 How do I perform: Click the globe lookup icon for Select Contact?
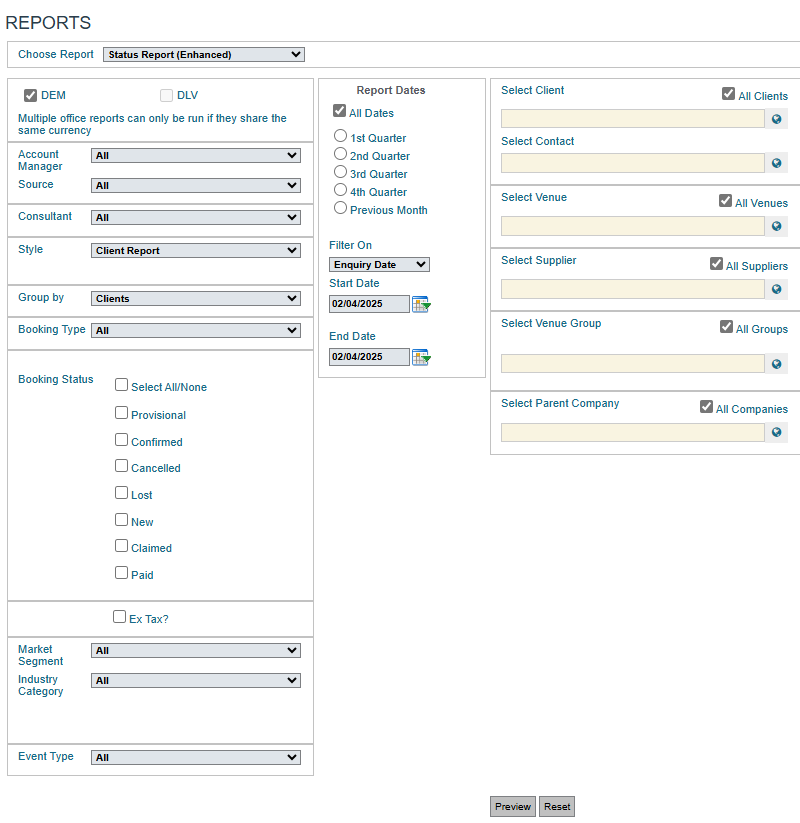[x=776, y=163]
